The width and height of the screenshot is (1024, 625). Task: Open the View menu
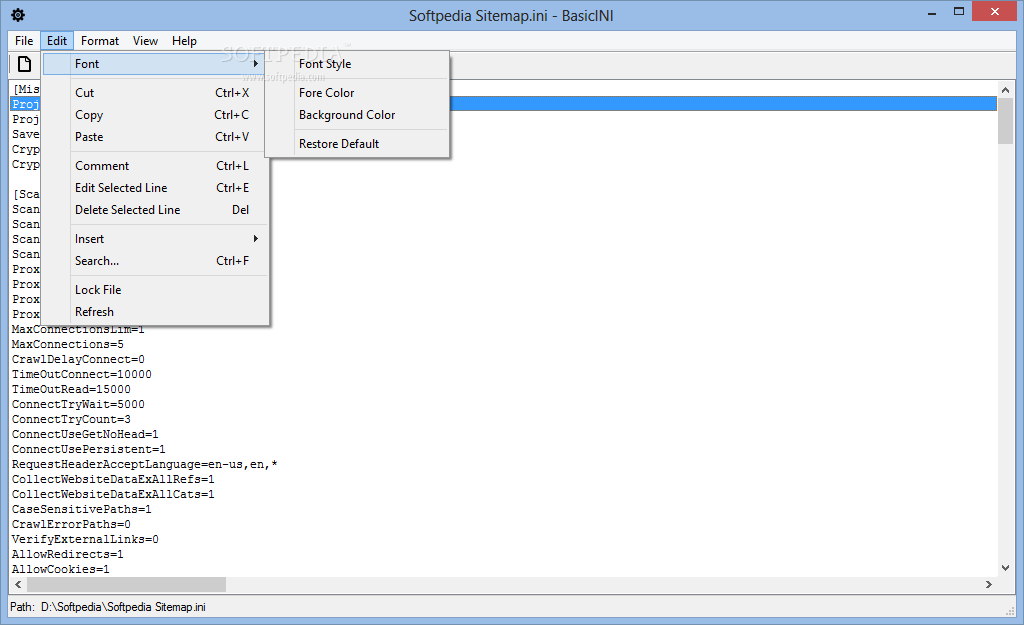click(145, 40)
